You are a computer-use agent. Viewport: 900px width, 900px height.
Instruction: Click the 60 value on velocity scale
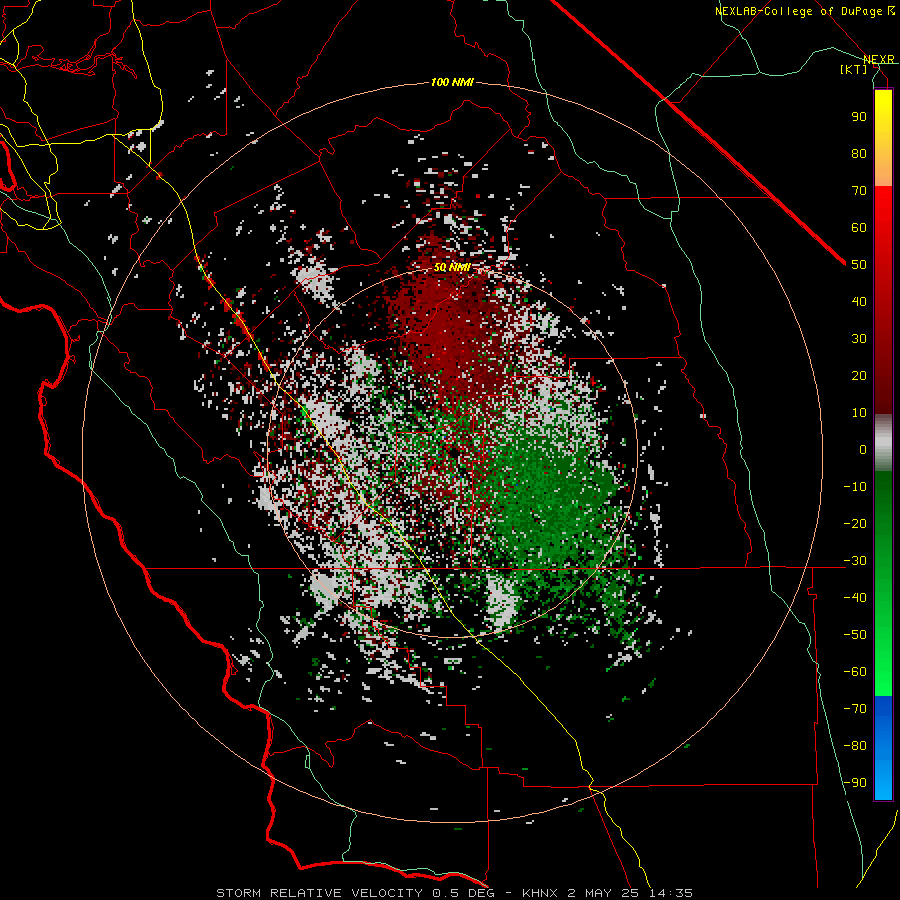pyautogui.click(x=859, y=228)
